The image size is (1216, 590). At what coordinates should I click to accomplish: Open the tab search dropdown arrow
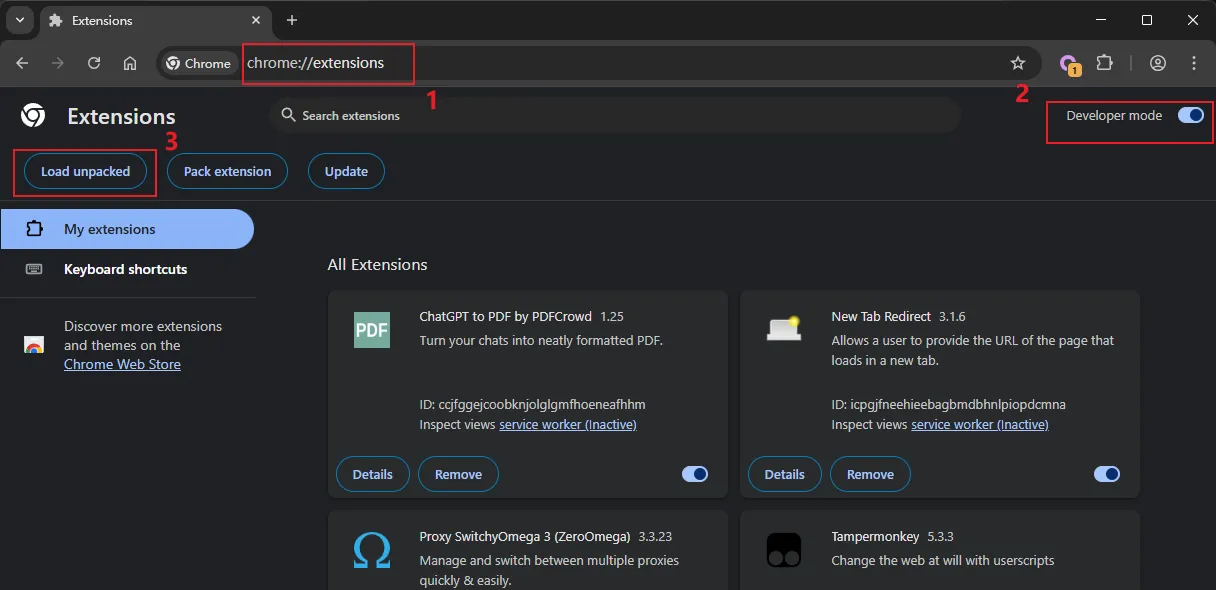20,20
